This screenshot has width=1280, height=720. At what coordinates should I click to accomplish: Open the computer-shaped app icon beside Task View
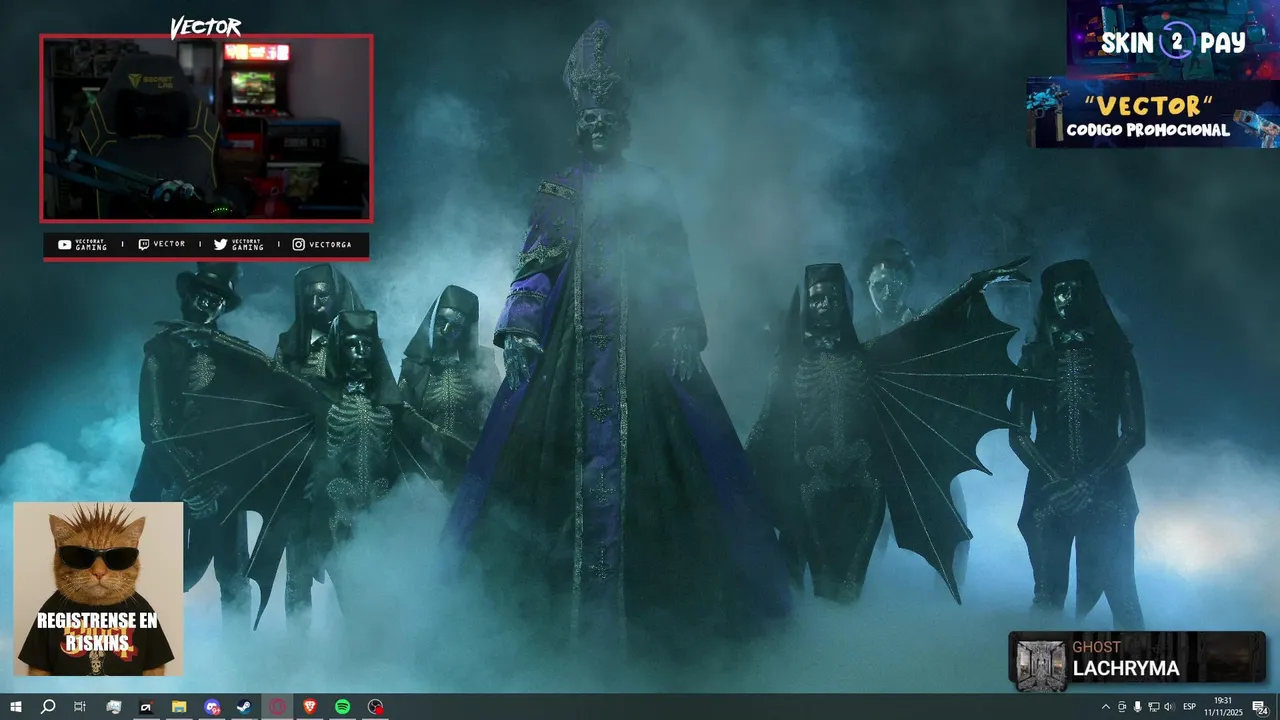(114, 707)
